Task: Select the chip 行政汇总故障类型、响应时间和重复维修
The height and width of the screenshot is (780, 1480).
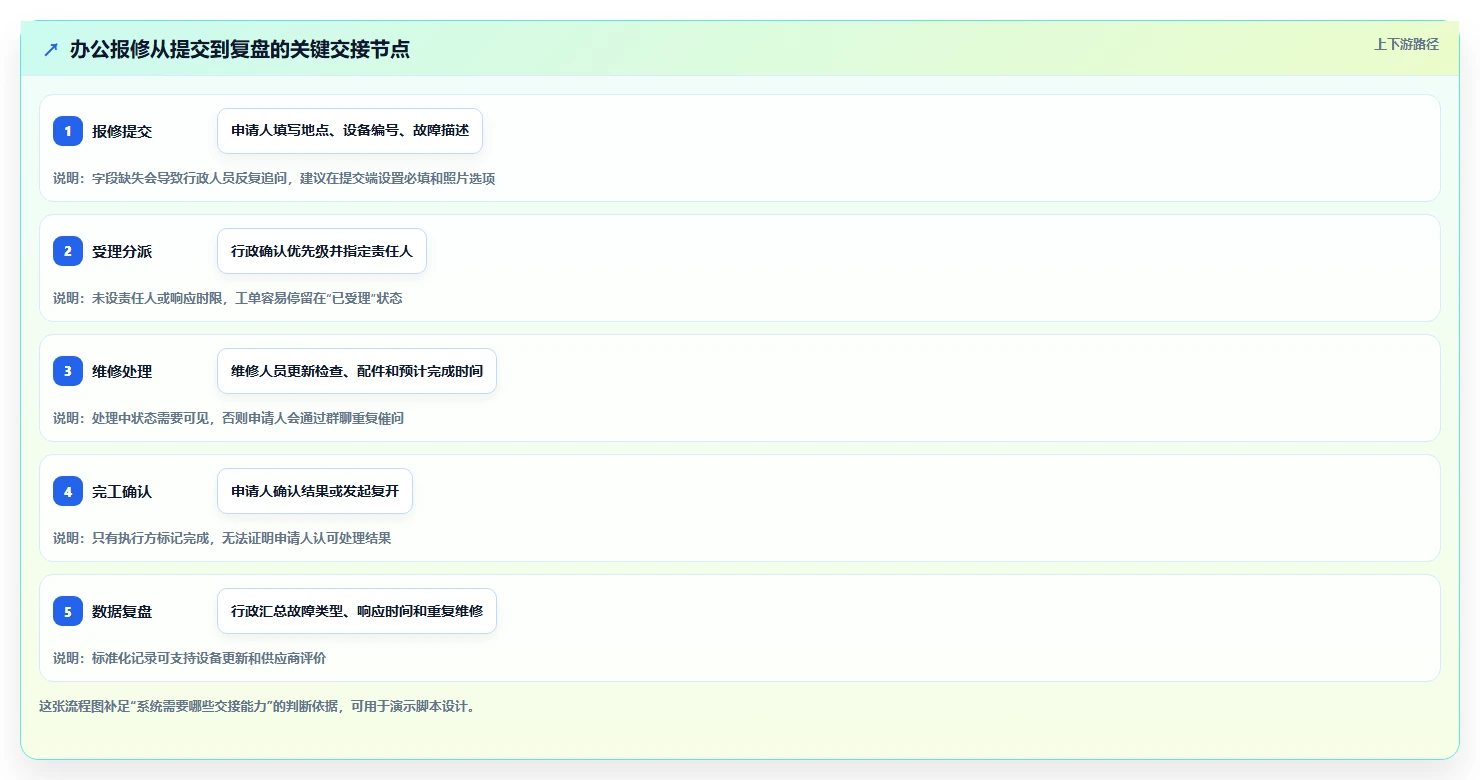Action: 357,611
